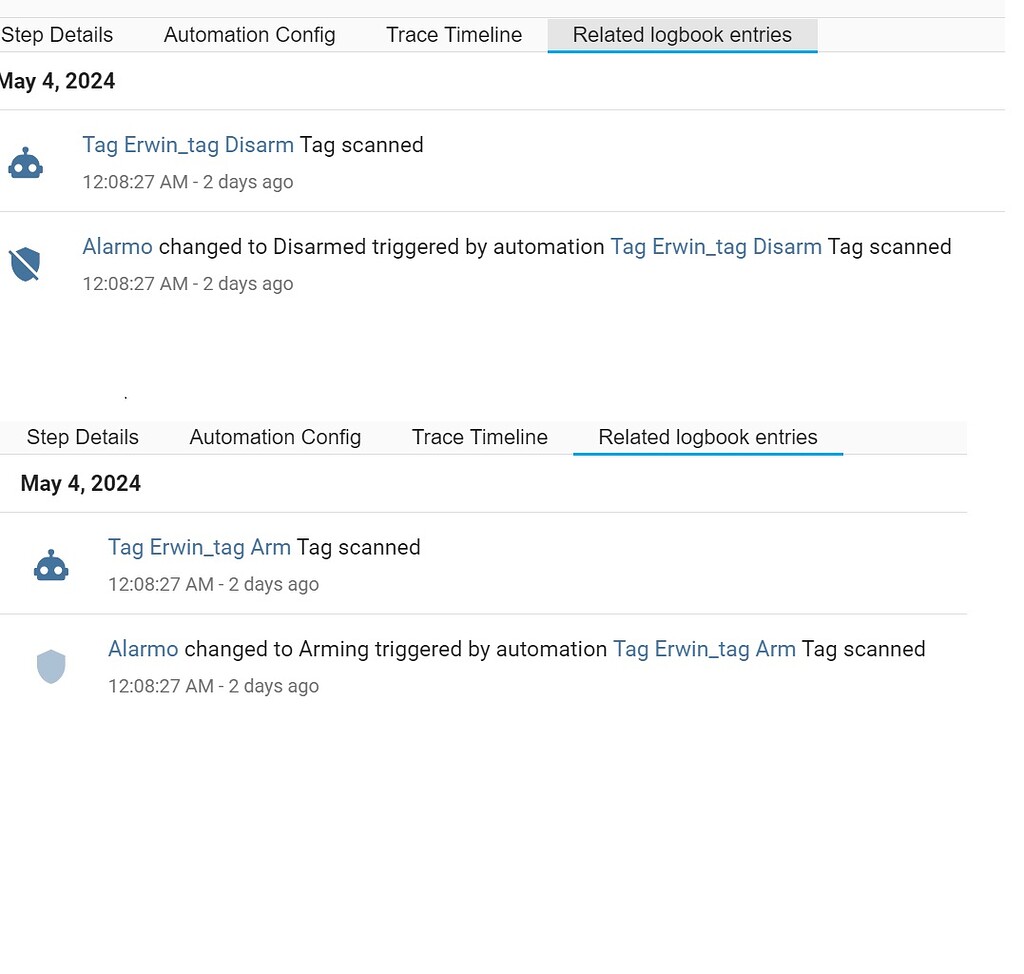Open Automation Config in the lower panel
The width and height of the screenshot is (1024, 974).
coord(274,437)
